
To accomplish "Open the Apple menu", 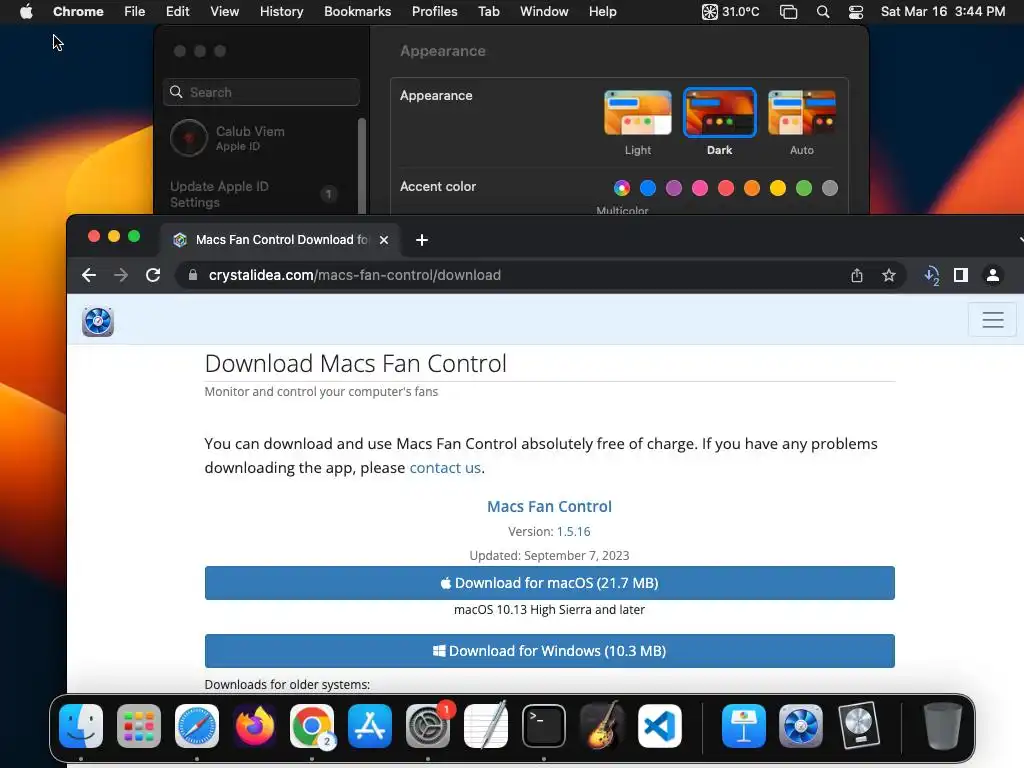I will tap(26, 12).
